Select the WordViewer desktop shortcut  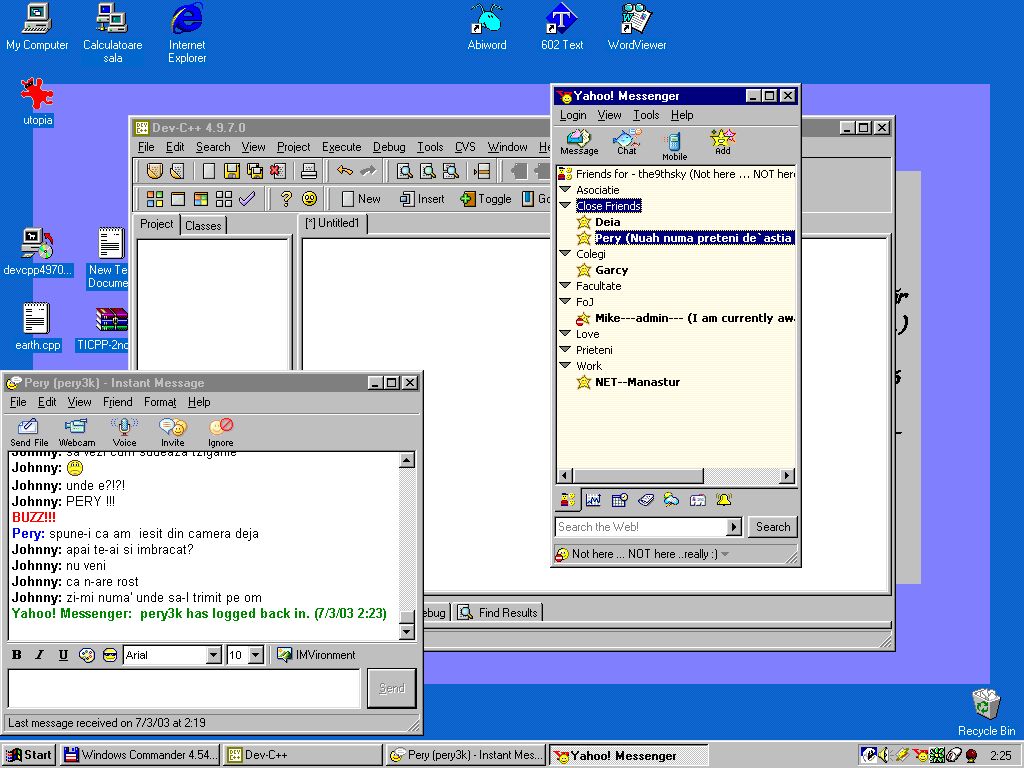point(637,27)
